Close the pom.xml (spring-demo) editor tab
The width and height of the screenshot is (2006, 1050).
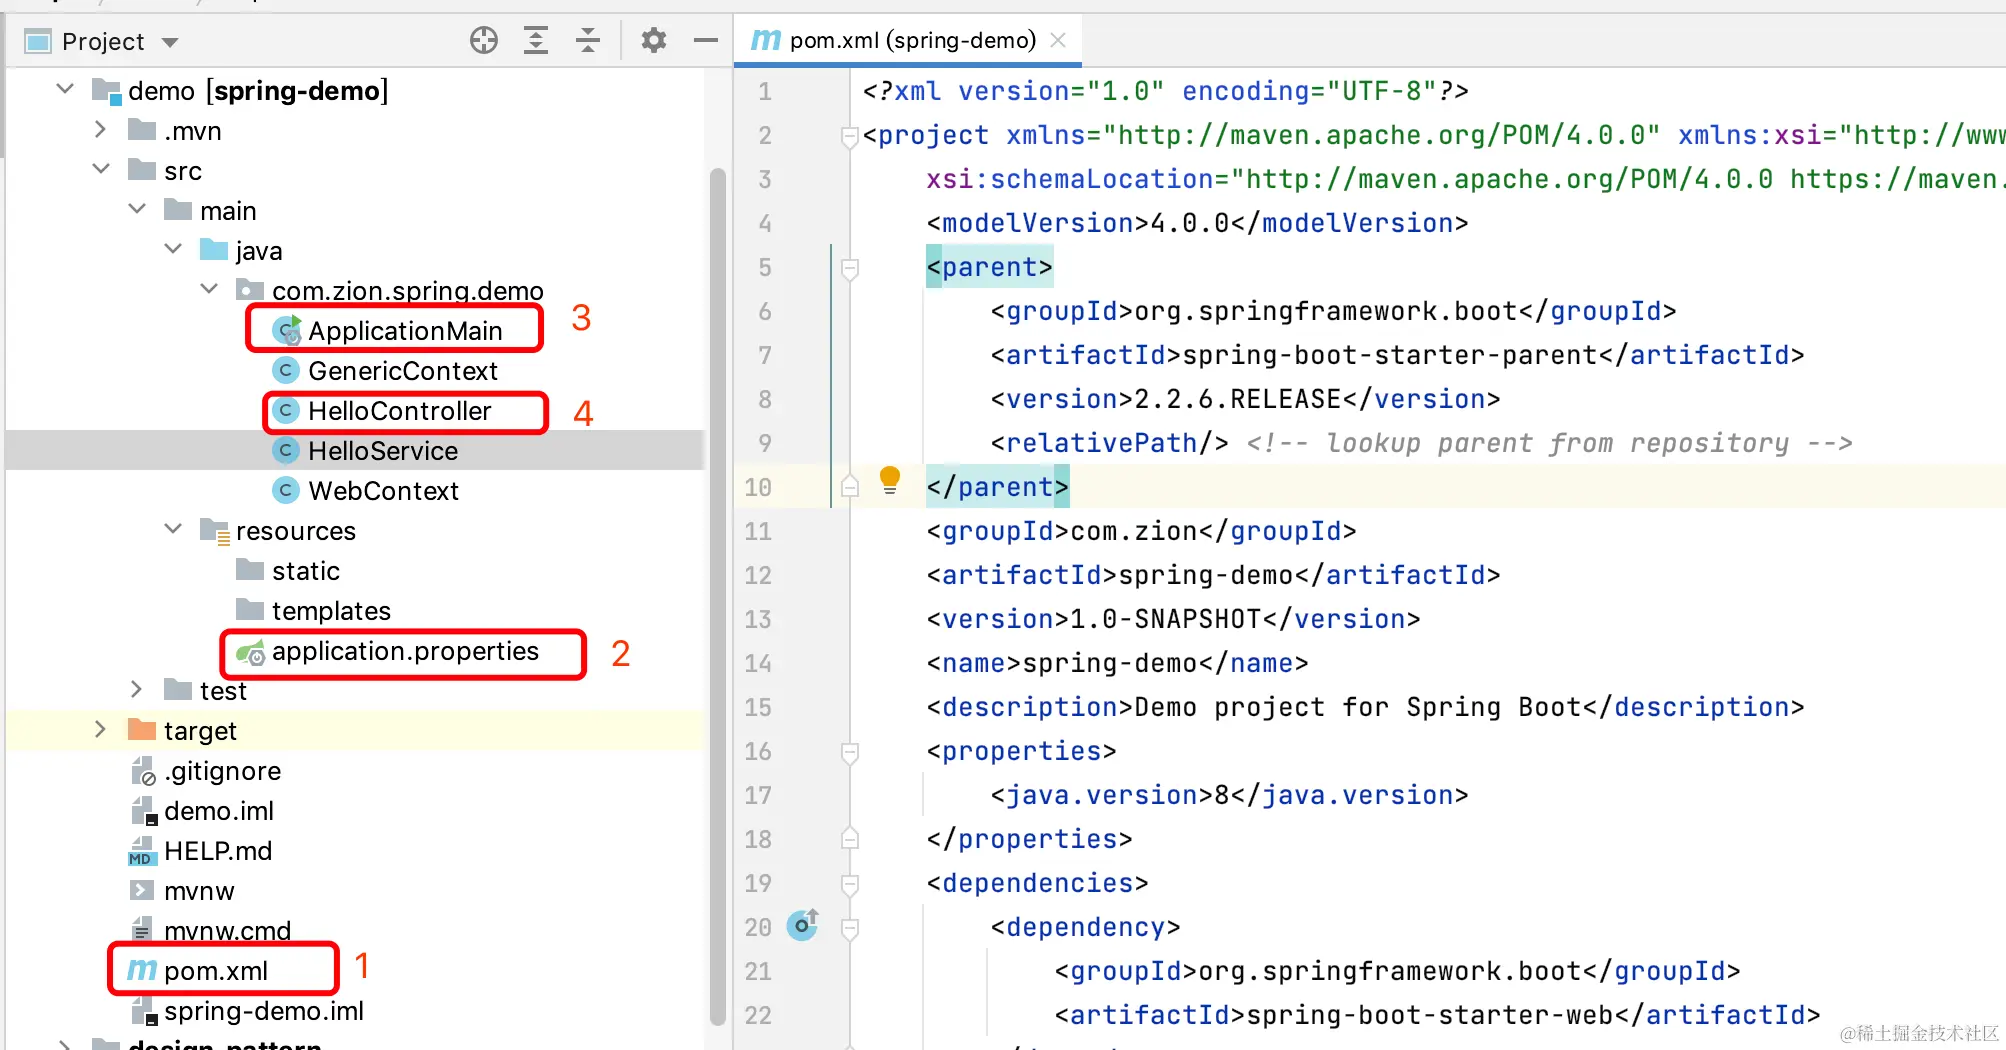tap(1058, 40)
